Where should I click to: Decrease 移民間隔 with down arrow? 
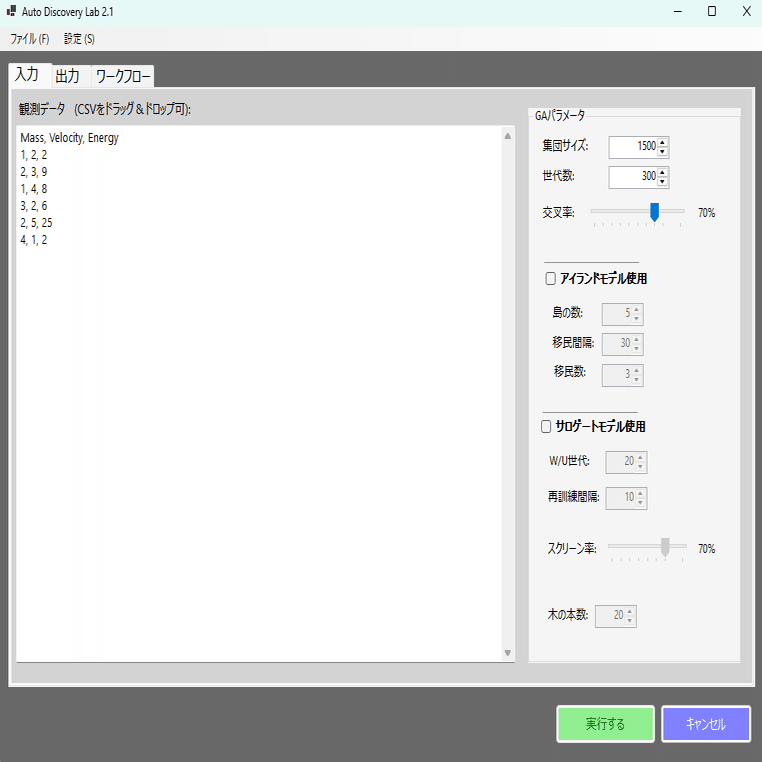coord(637,349)
